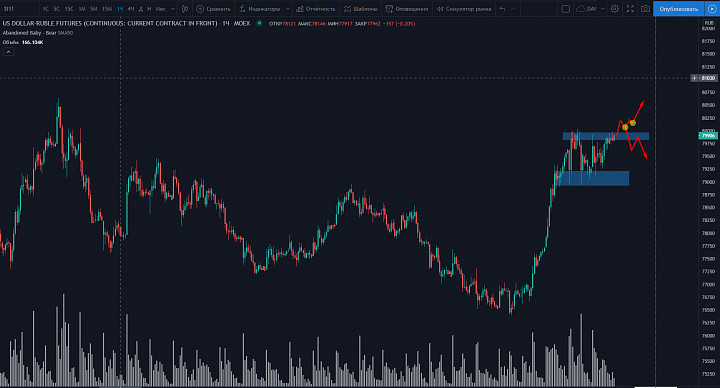Image resolution: width=720 pixels, height=388 pixels.
Task: Select the 5М timeframe
Action: coord(94,9)
